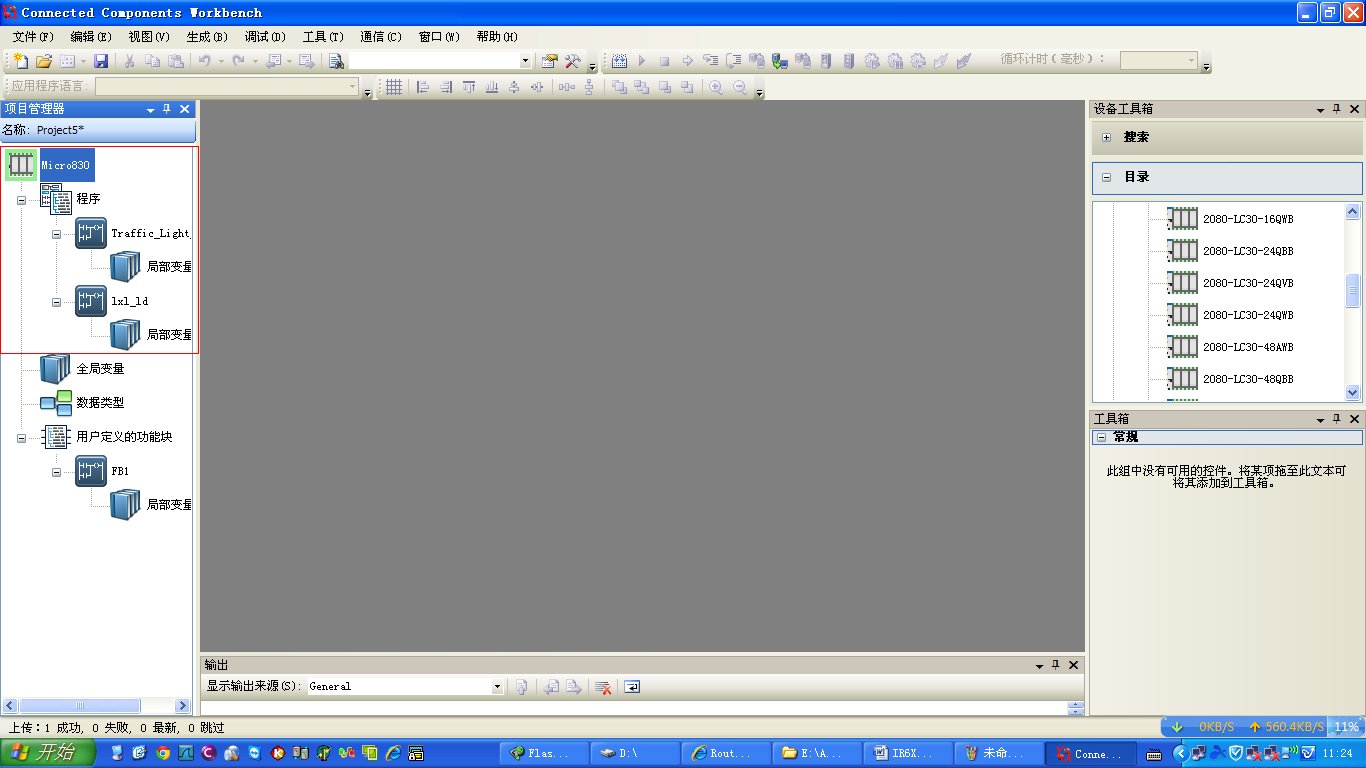This screenshot has height=768, width=1366.
Task: Expand the 搜索 section
Action: pyautogui.click(x=1106, y=137)
